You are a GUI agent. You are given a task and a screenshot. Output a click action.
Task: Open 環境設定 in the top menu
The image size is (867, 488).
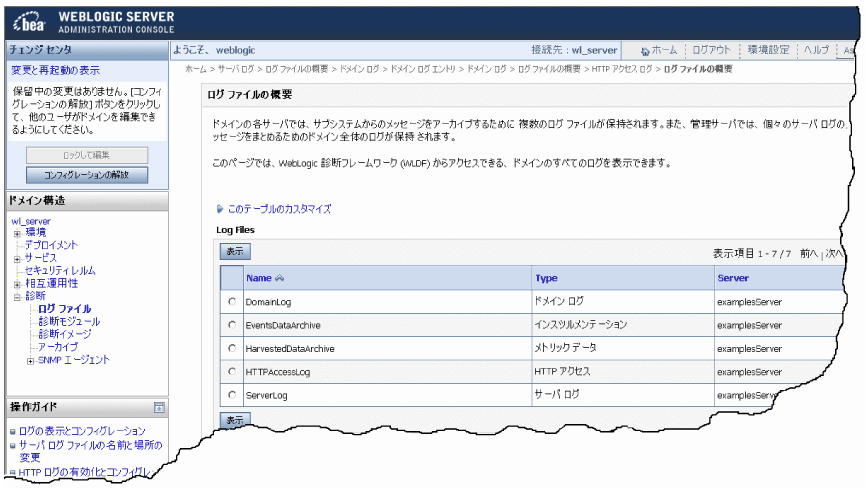click(769, 50)
